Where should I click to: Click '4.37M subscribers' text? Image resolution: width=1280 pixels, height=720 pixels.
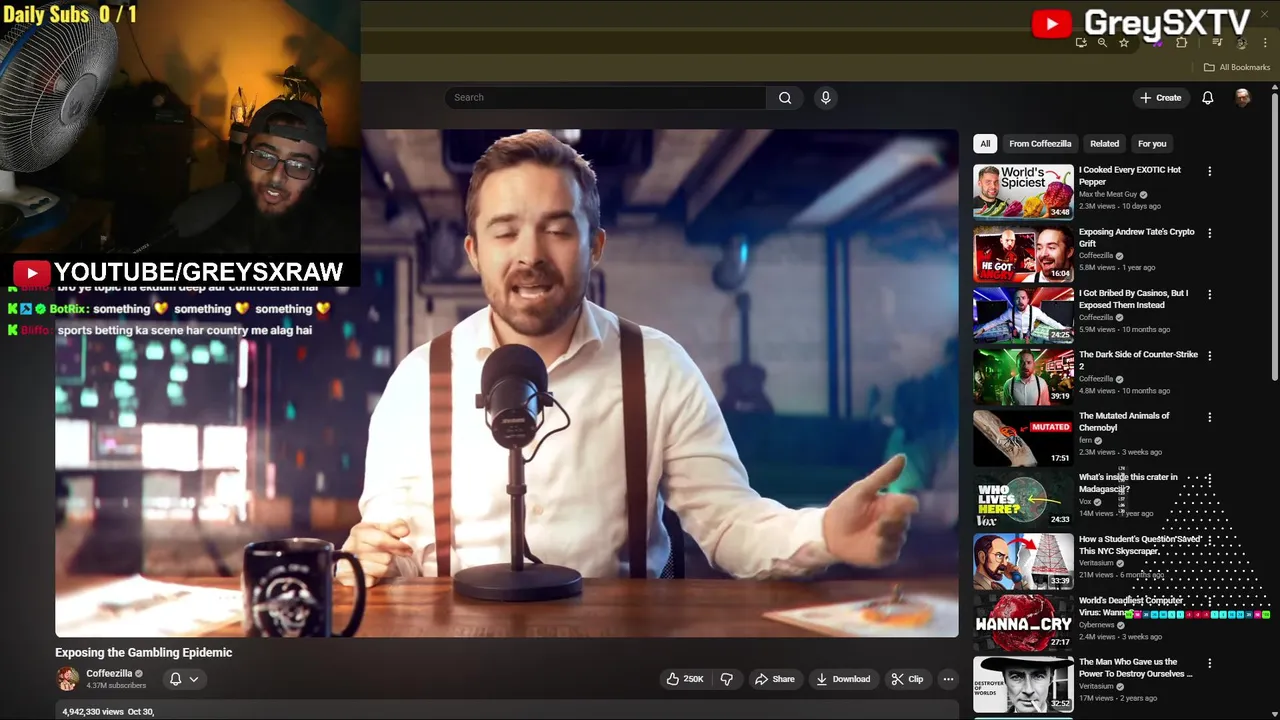[116, 686]
